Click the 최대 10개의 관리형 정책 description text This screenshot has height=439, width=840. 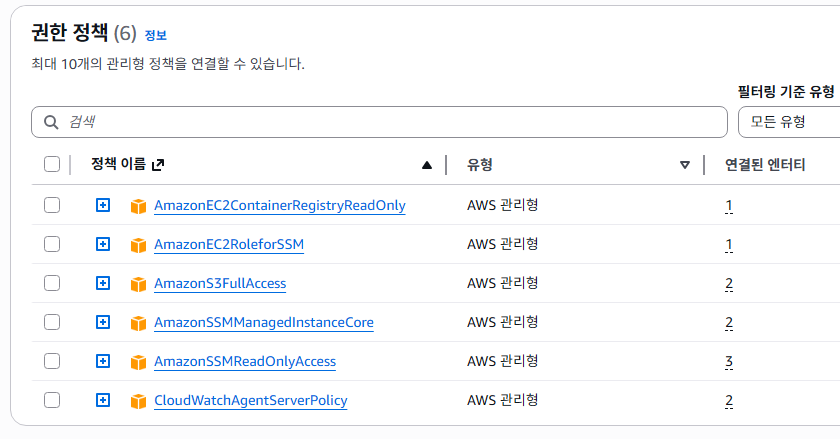(168, 64)
